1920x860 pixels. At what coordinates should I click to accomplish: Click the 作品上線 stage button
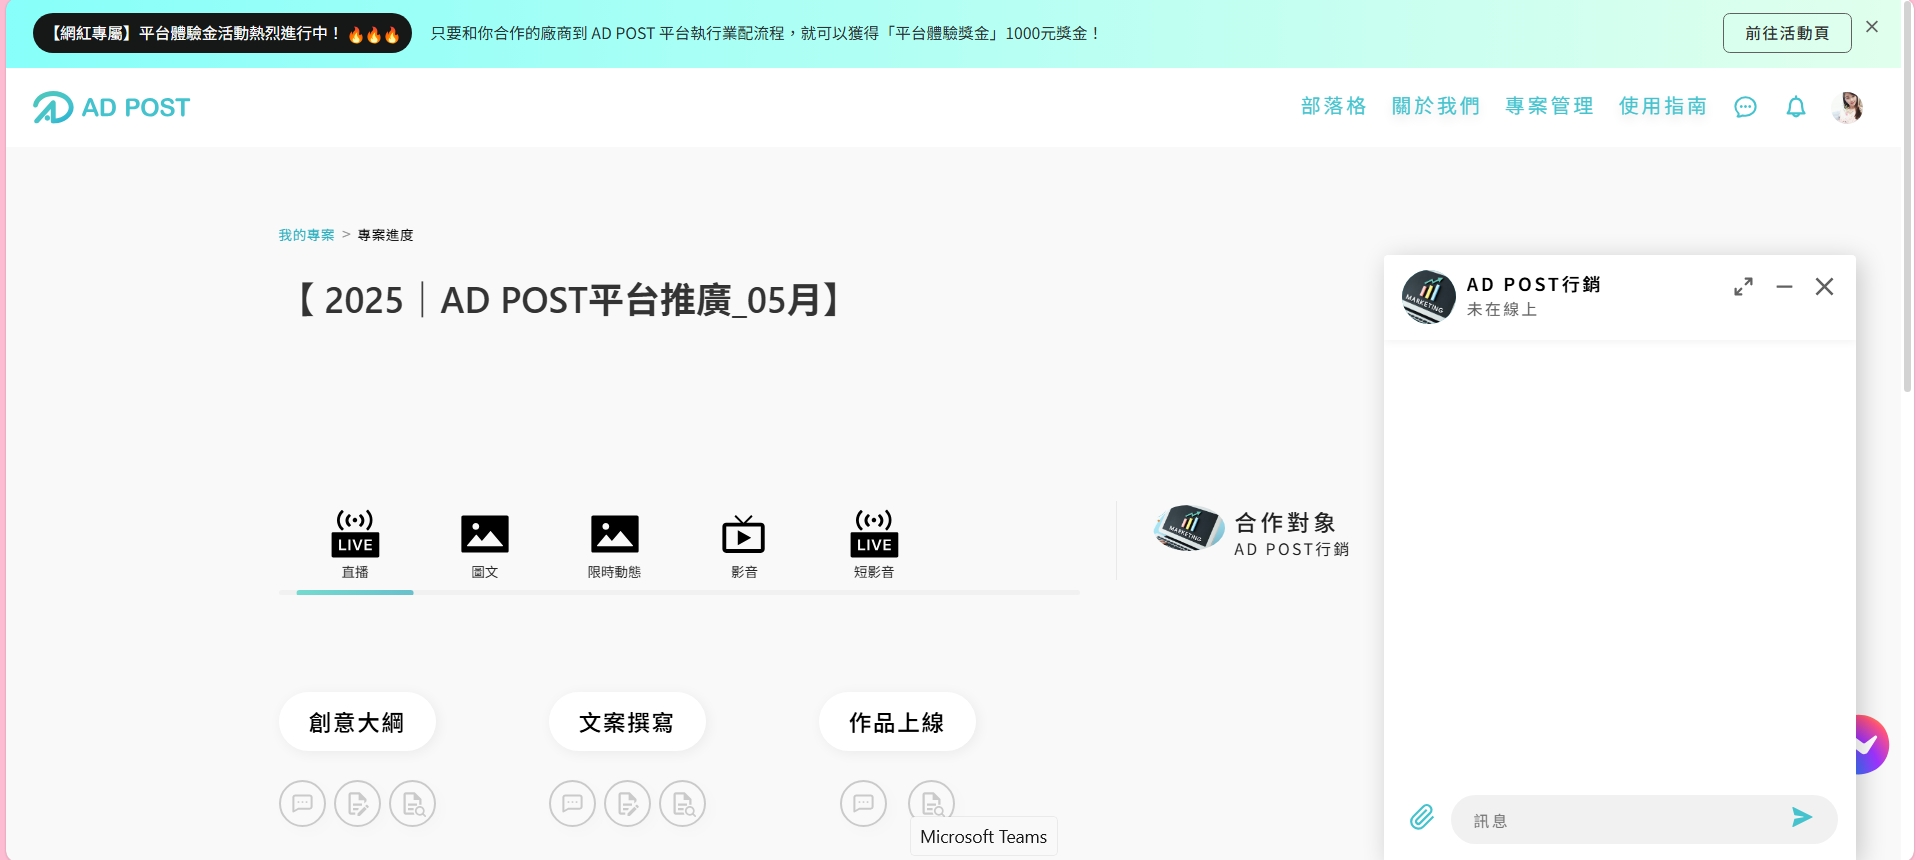pos(897,722)
